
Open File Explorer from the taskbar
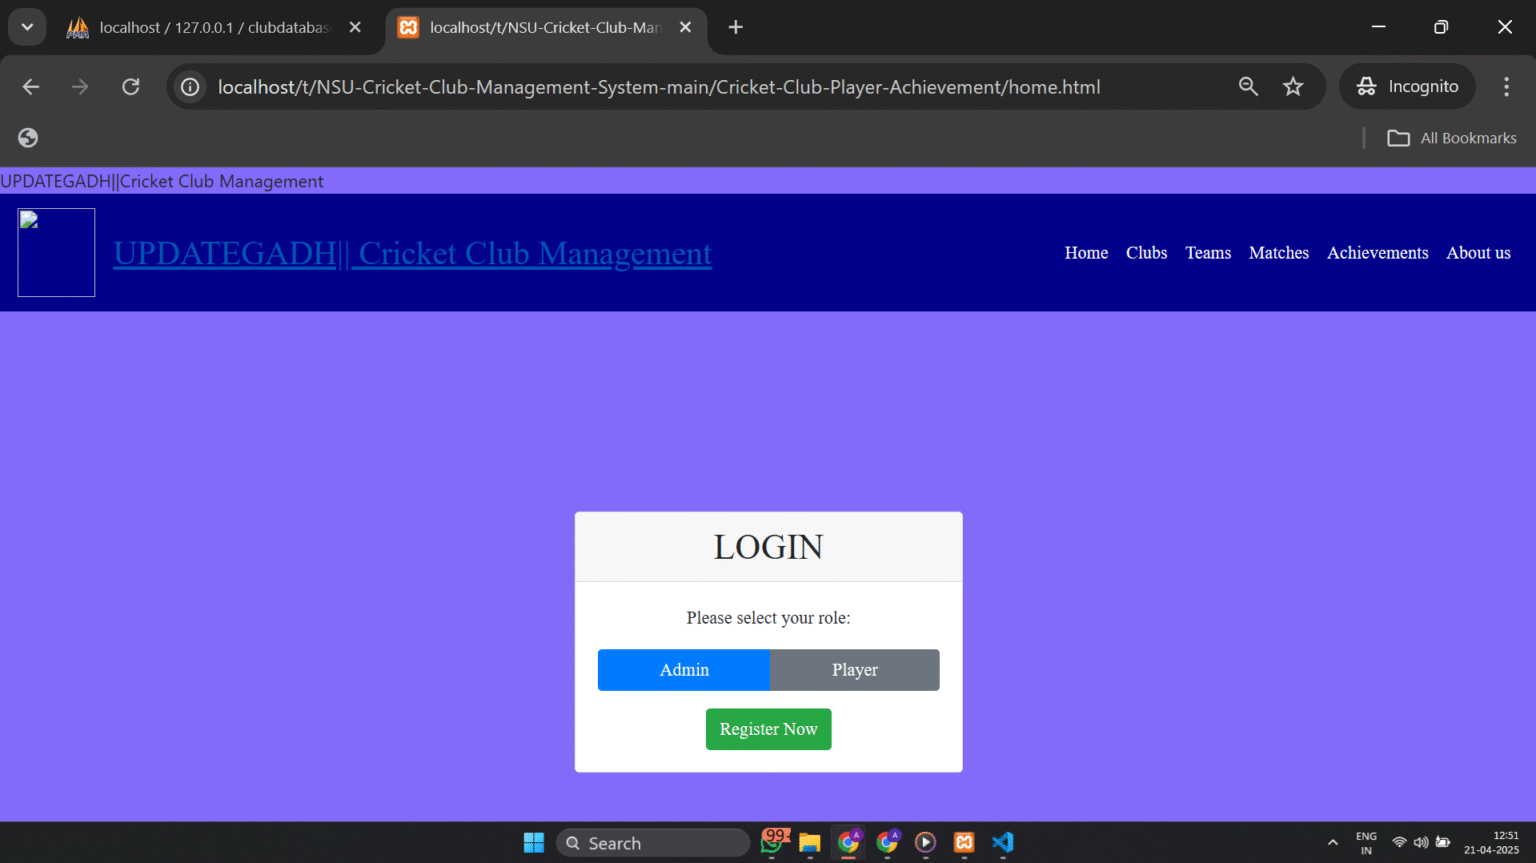(809, 843)
